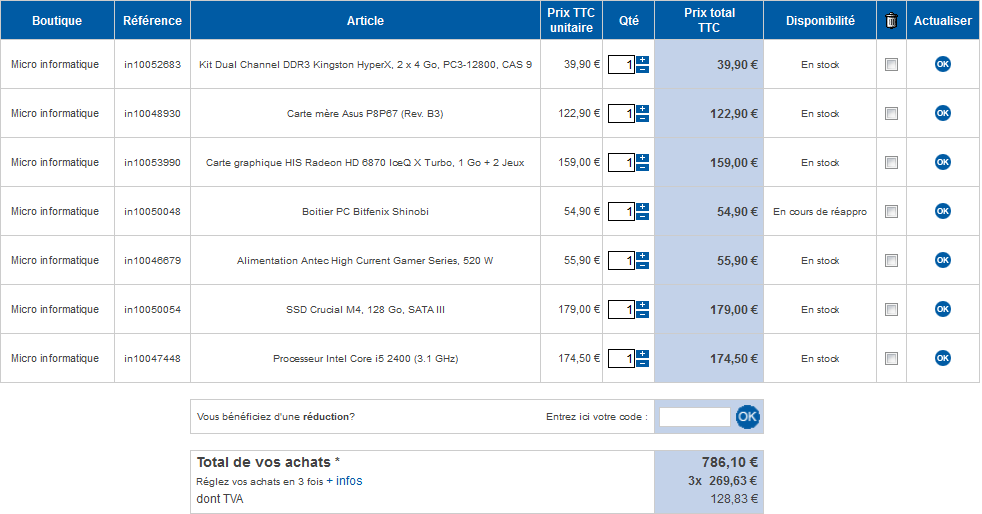Click trash can icon in table header
Image resolution: width=982 pixels, height=514 pixels.
(x=891, y=20)
